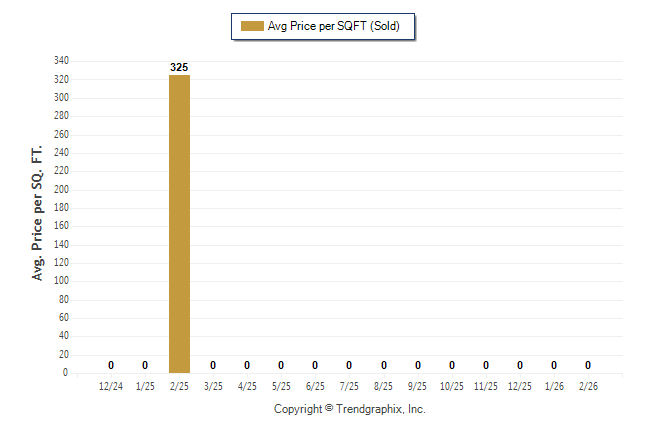Select the 200 y-axis tick label
646x434 pixels.
61,189
